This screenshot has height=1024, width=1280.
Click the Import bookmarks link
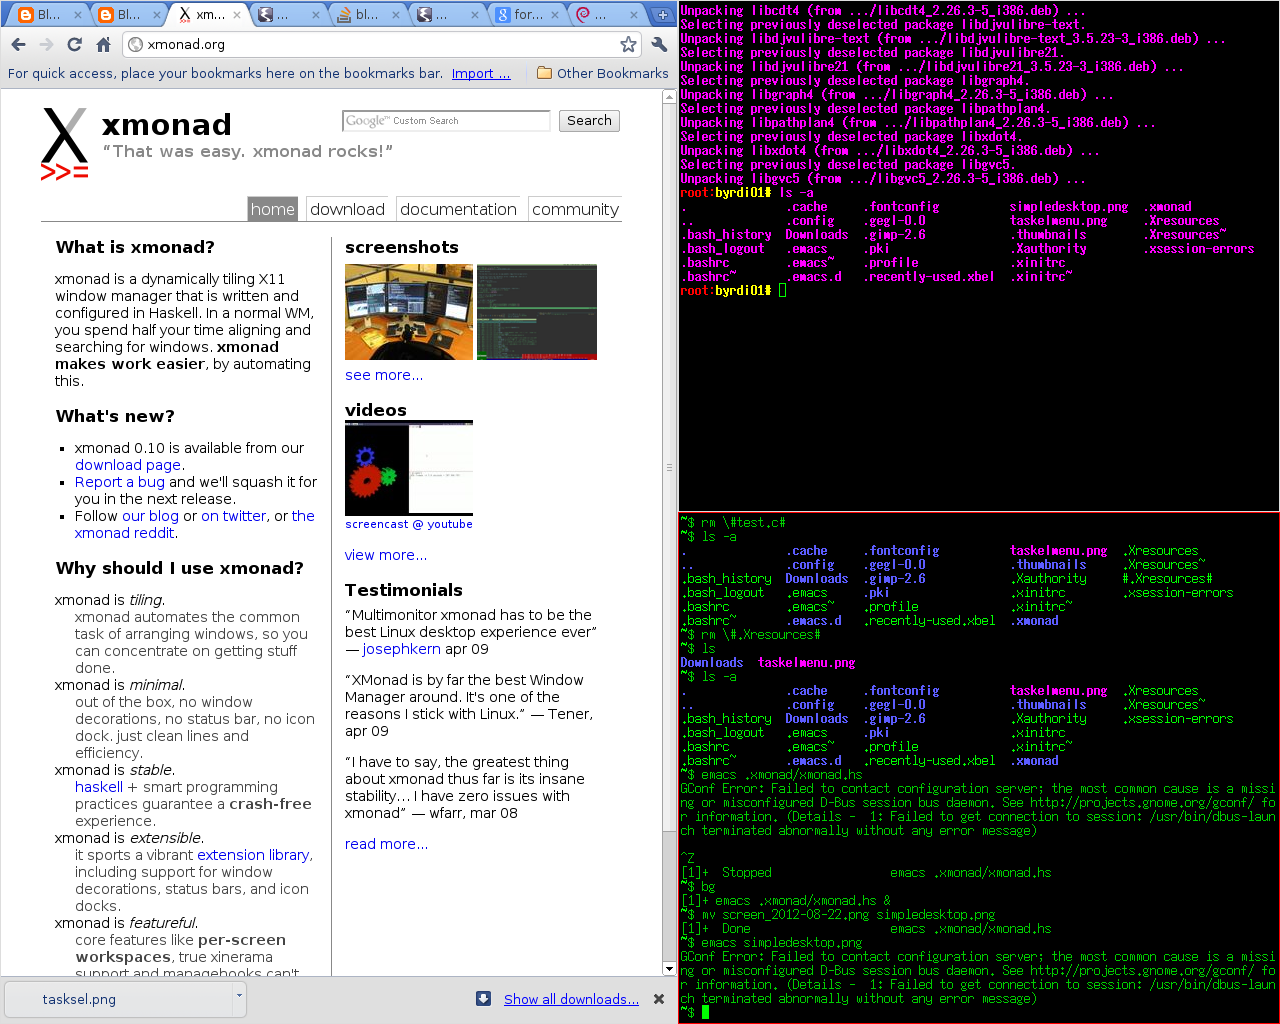(481, 73)
